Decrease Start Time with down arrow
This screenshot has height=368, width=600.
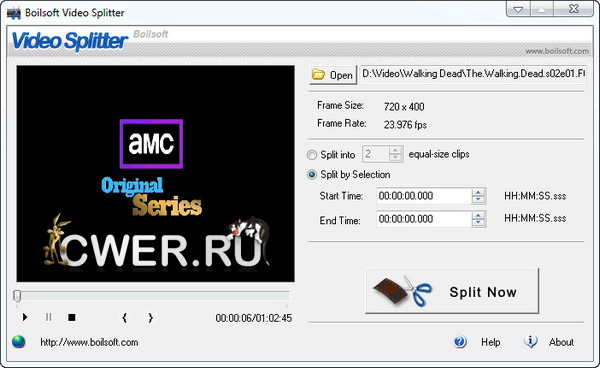tap(478, 200)
